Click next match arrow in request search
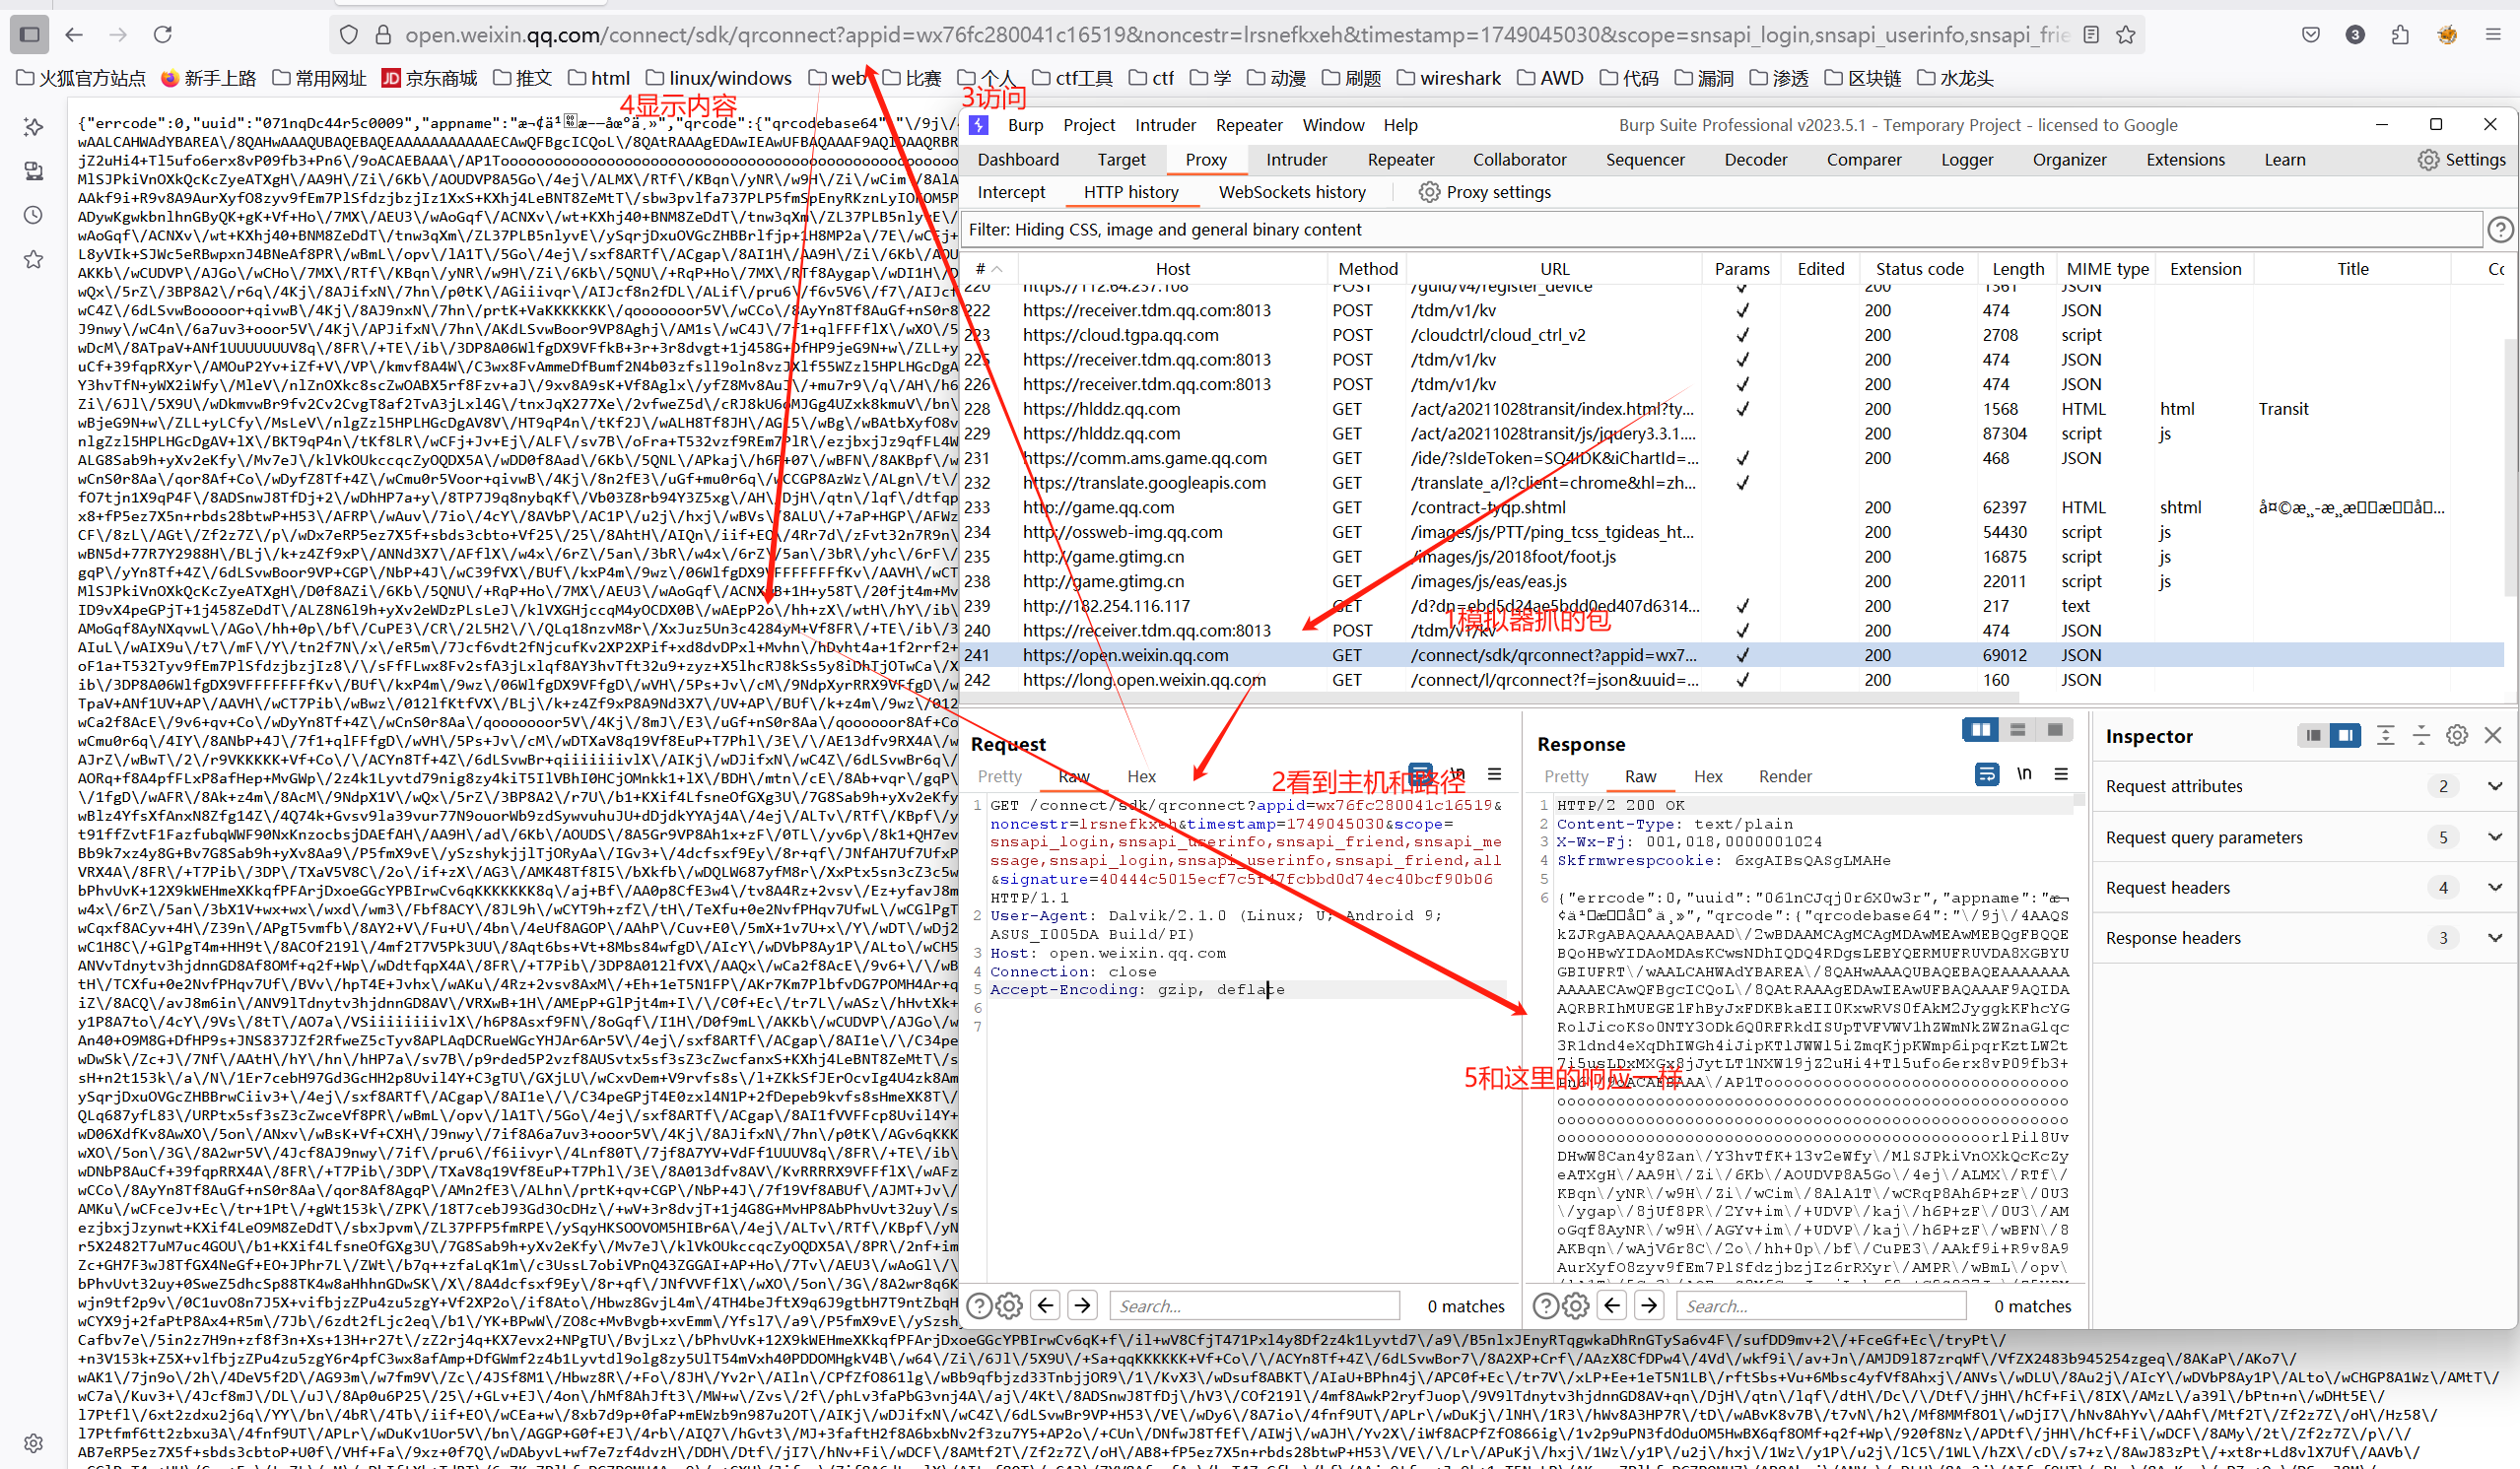The height and width of the screenshot is (1469, 2520). 1082,1306
